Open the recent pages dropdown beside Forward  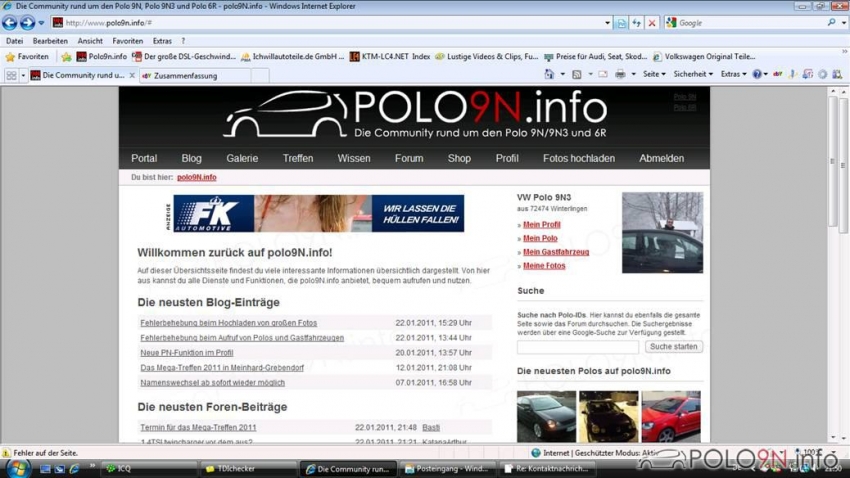tap(41, 23)
